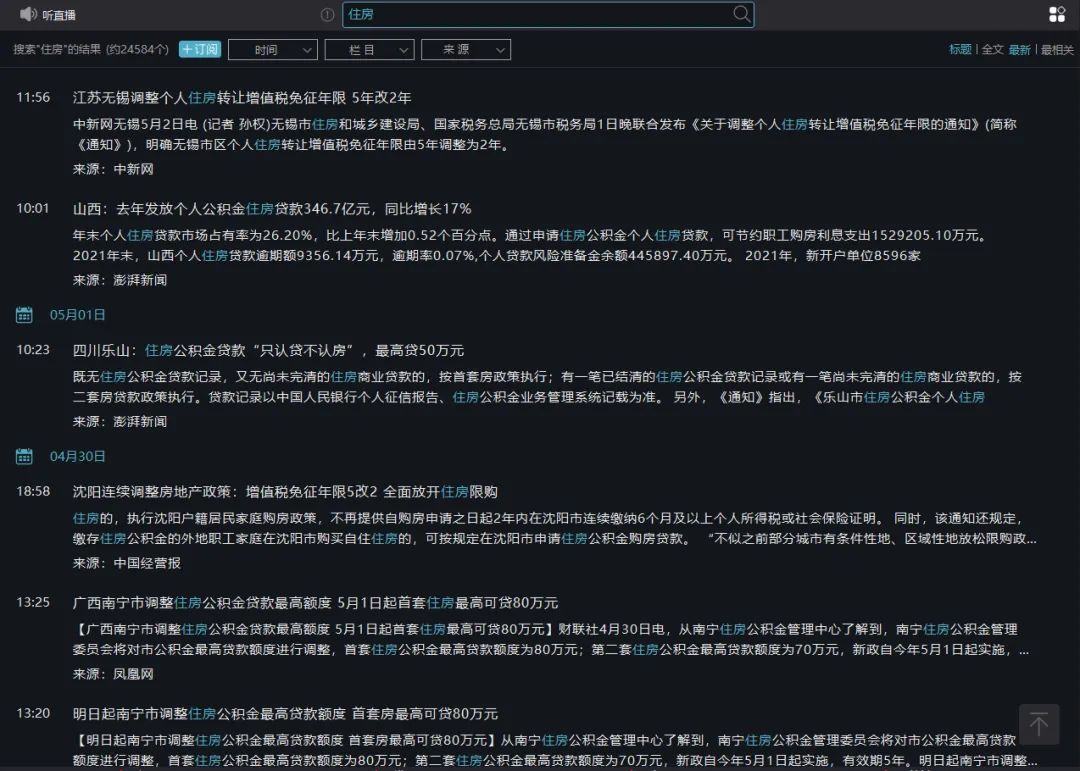
Task: Click the calendar icon next to 04月30日
Action: pyautogui.click(x=24, y=456)
